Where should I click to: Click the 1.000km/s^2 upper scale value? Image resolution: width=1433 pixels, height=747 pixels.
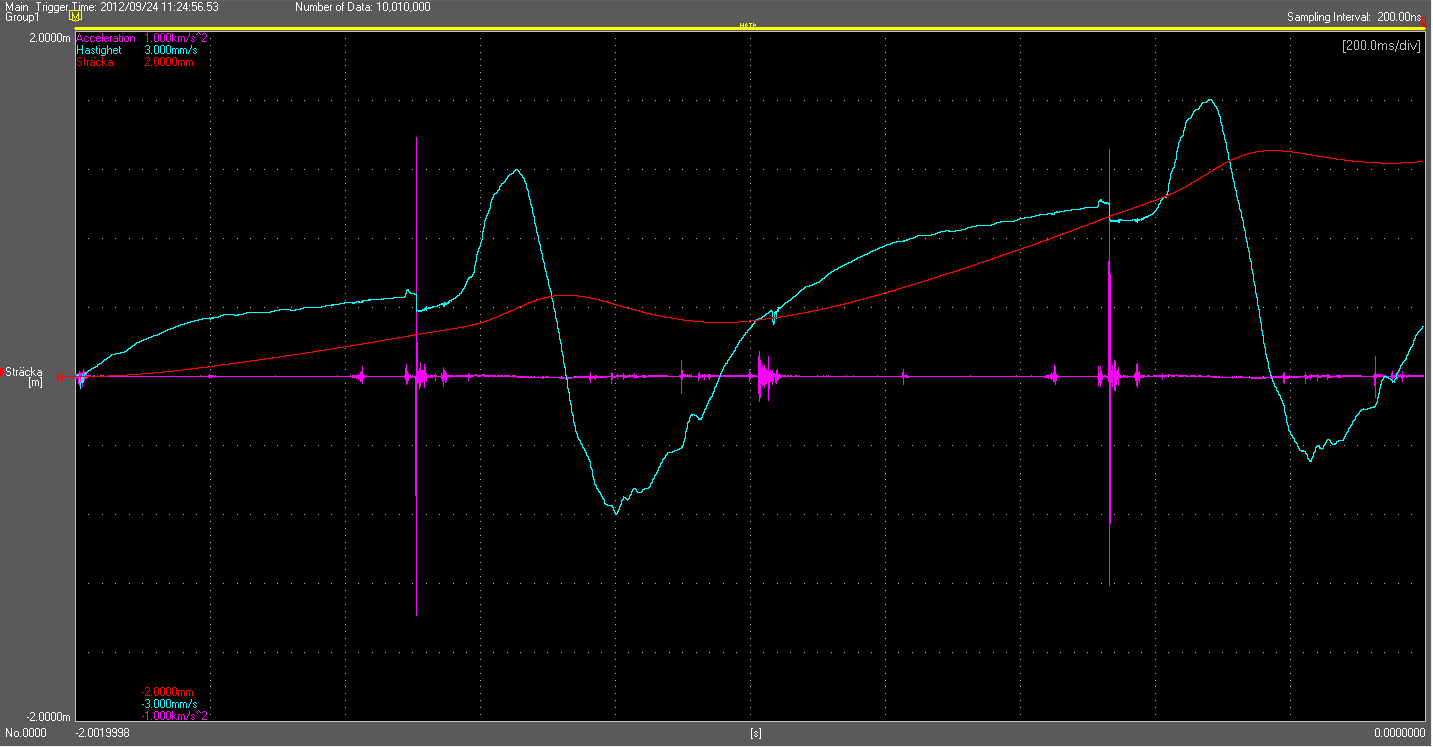pos(176,38)
